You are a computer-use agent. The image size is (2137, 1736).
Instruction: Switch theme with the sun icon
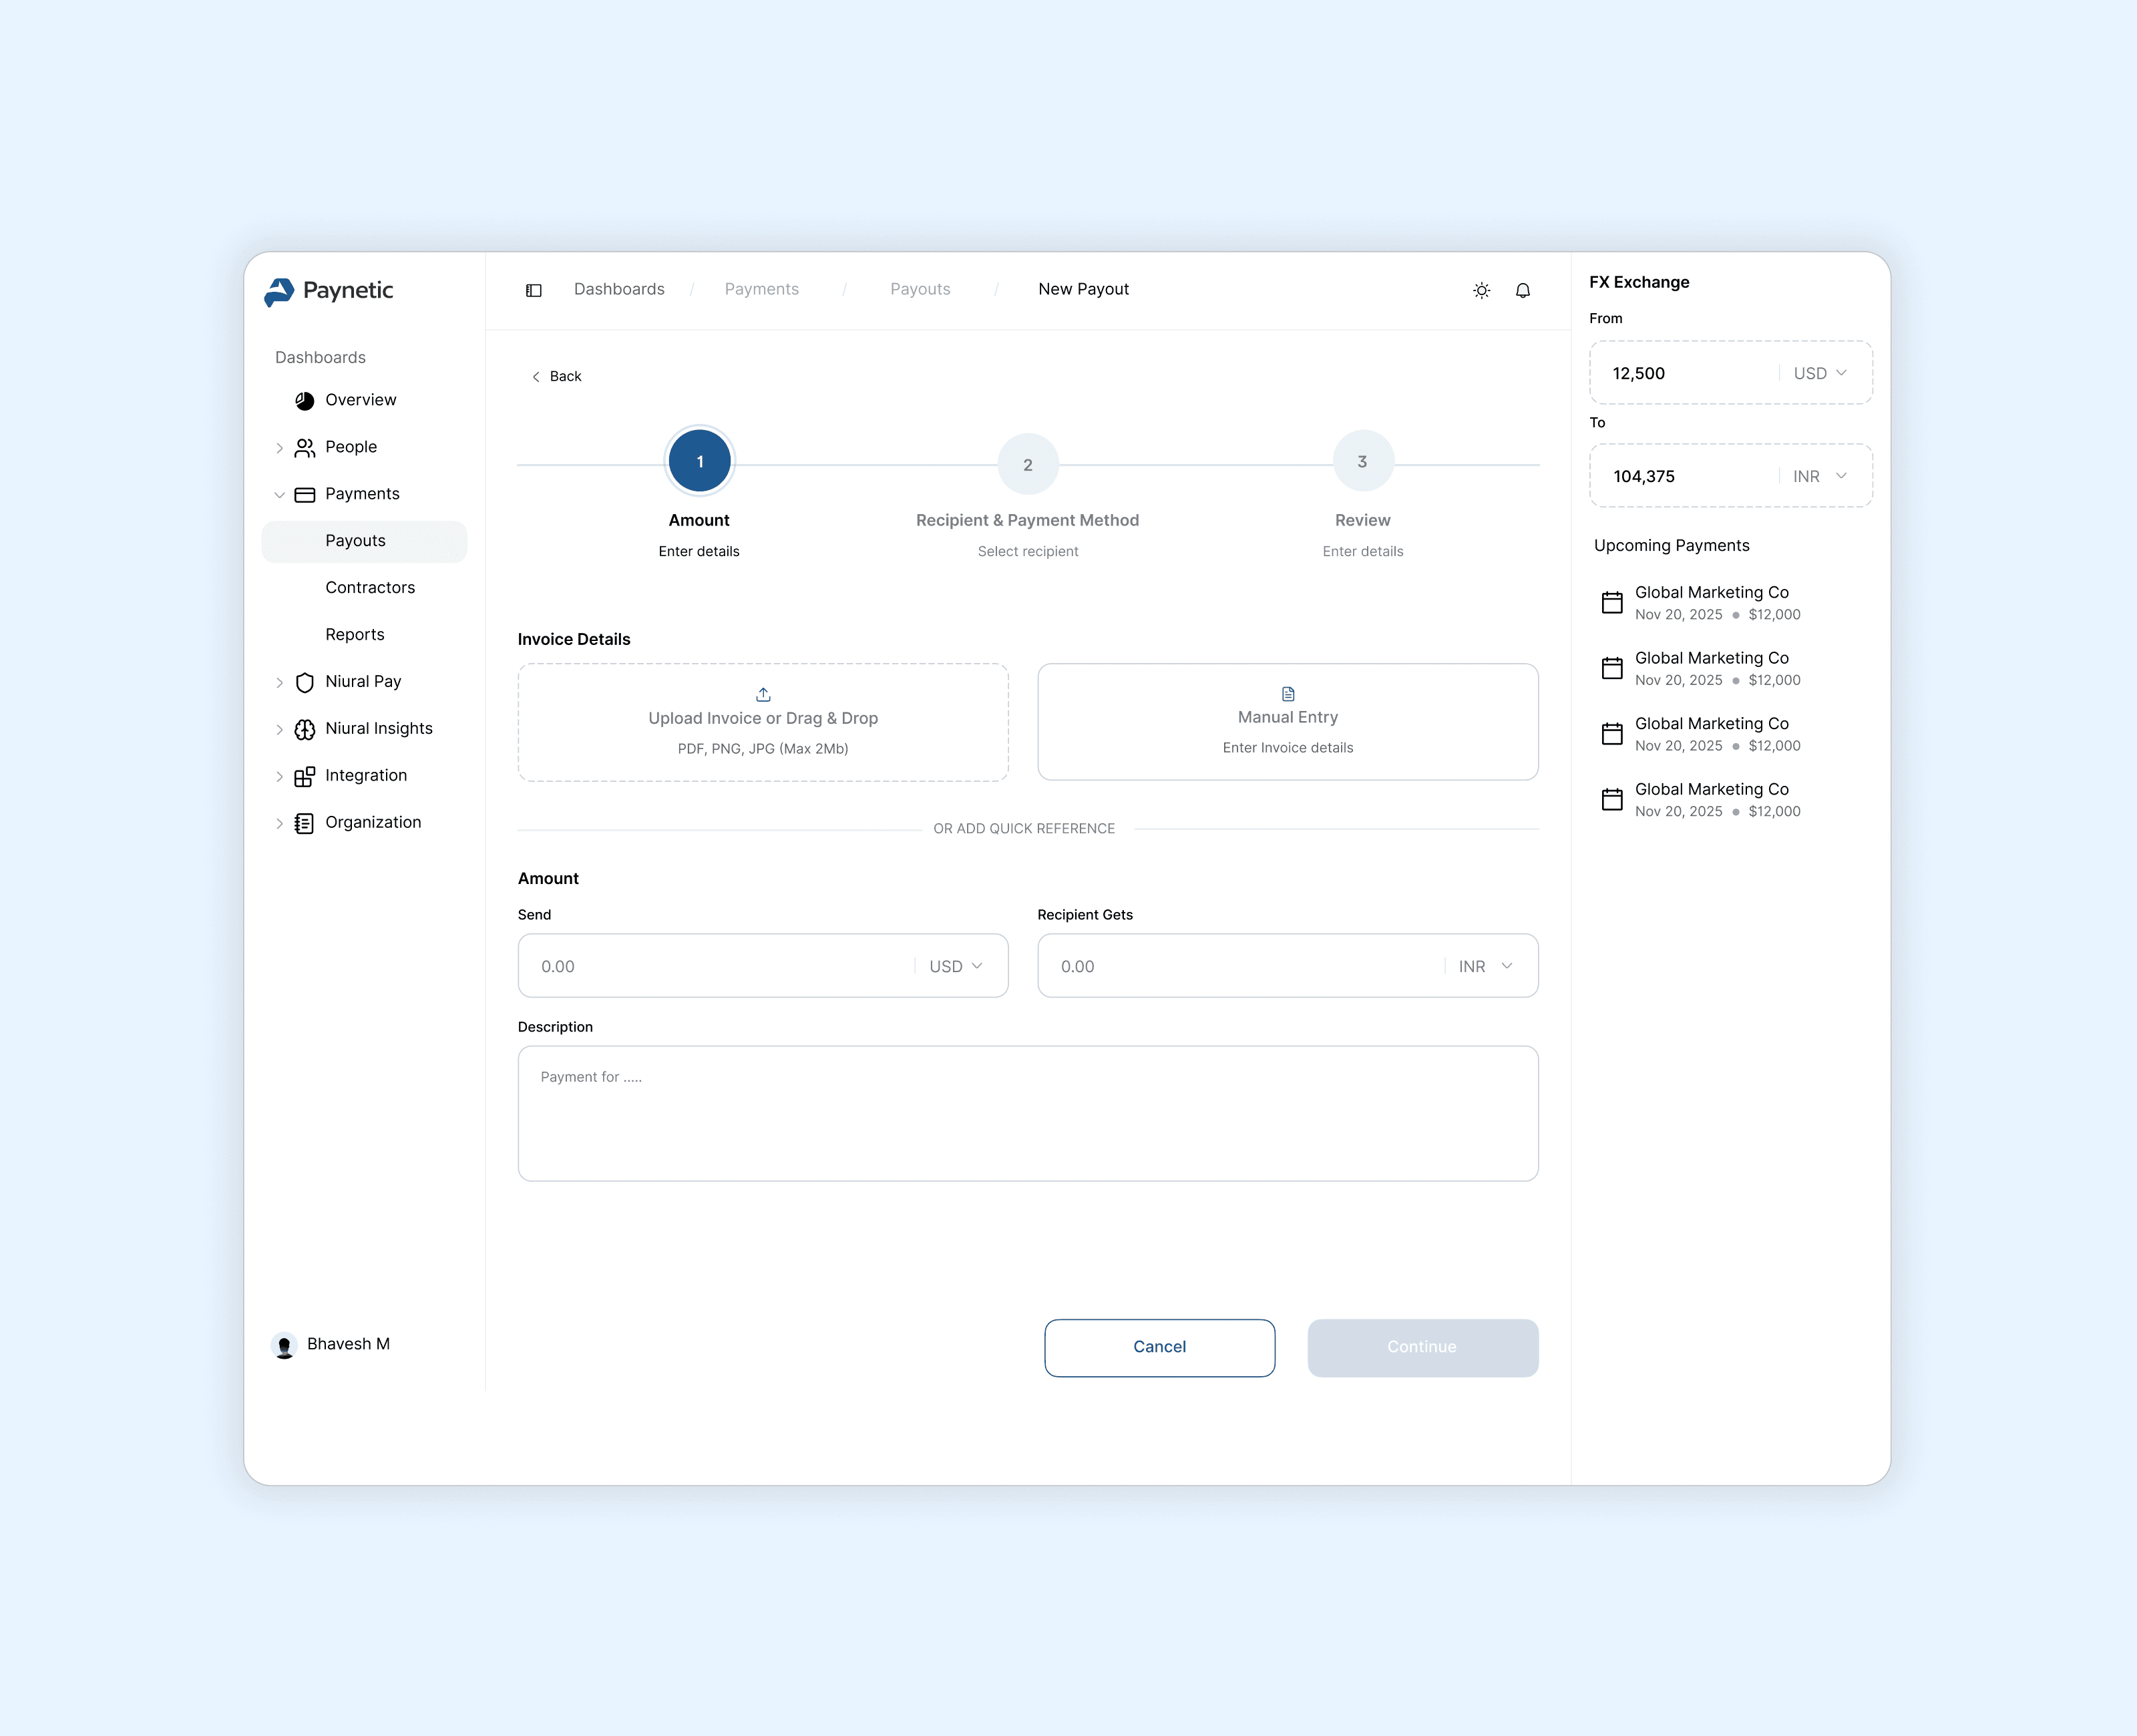coord(1481,290)
